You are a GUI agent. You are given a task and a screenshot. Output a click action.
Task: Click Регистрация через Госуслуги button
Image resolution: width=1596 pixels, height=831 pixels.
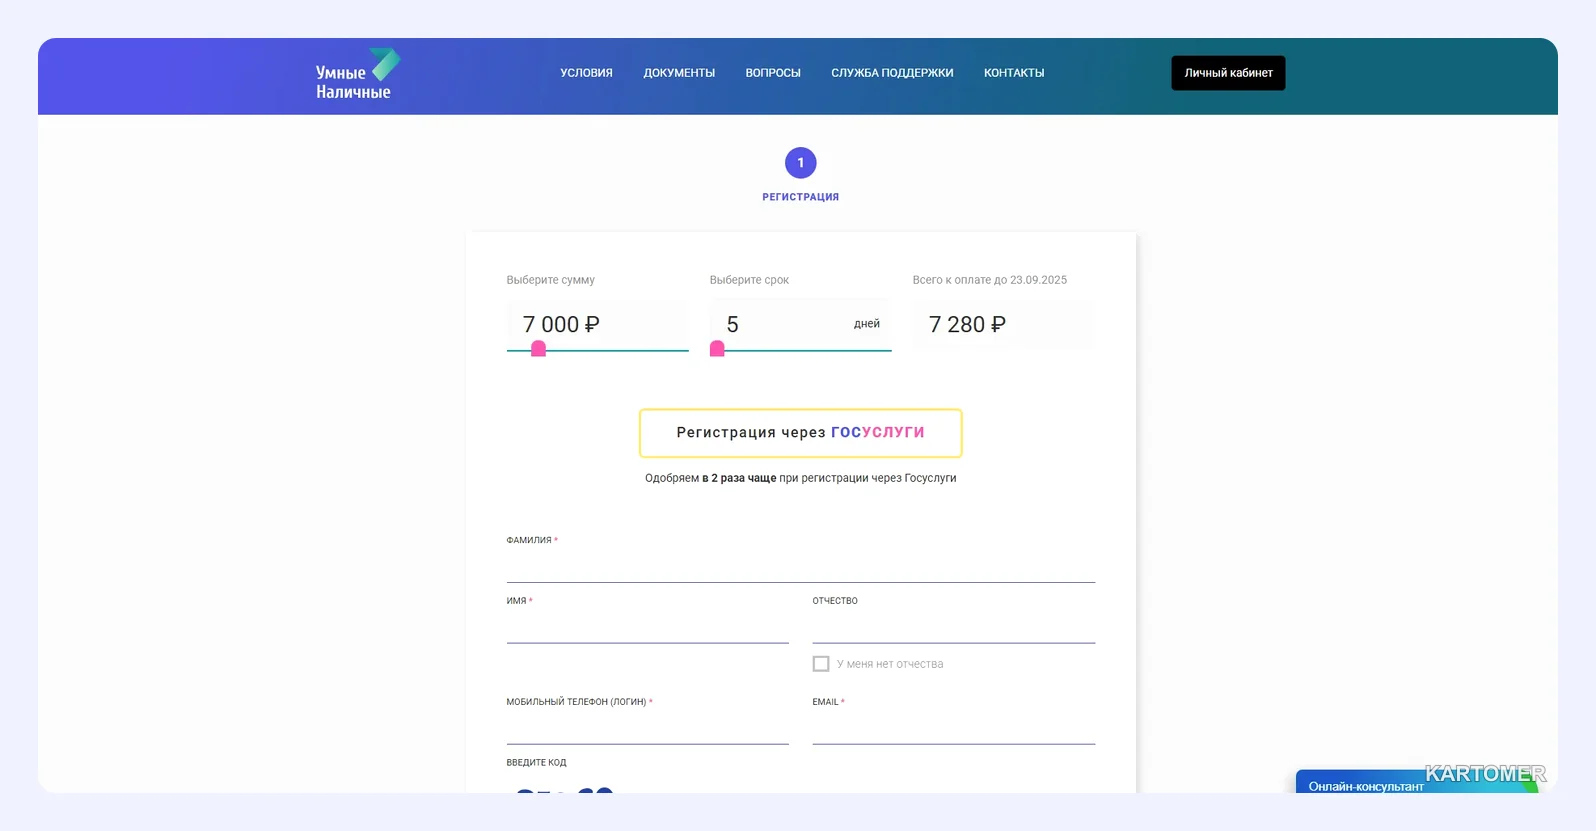point(800,433)
